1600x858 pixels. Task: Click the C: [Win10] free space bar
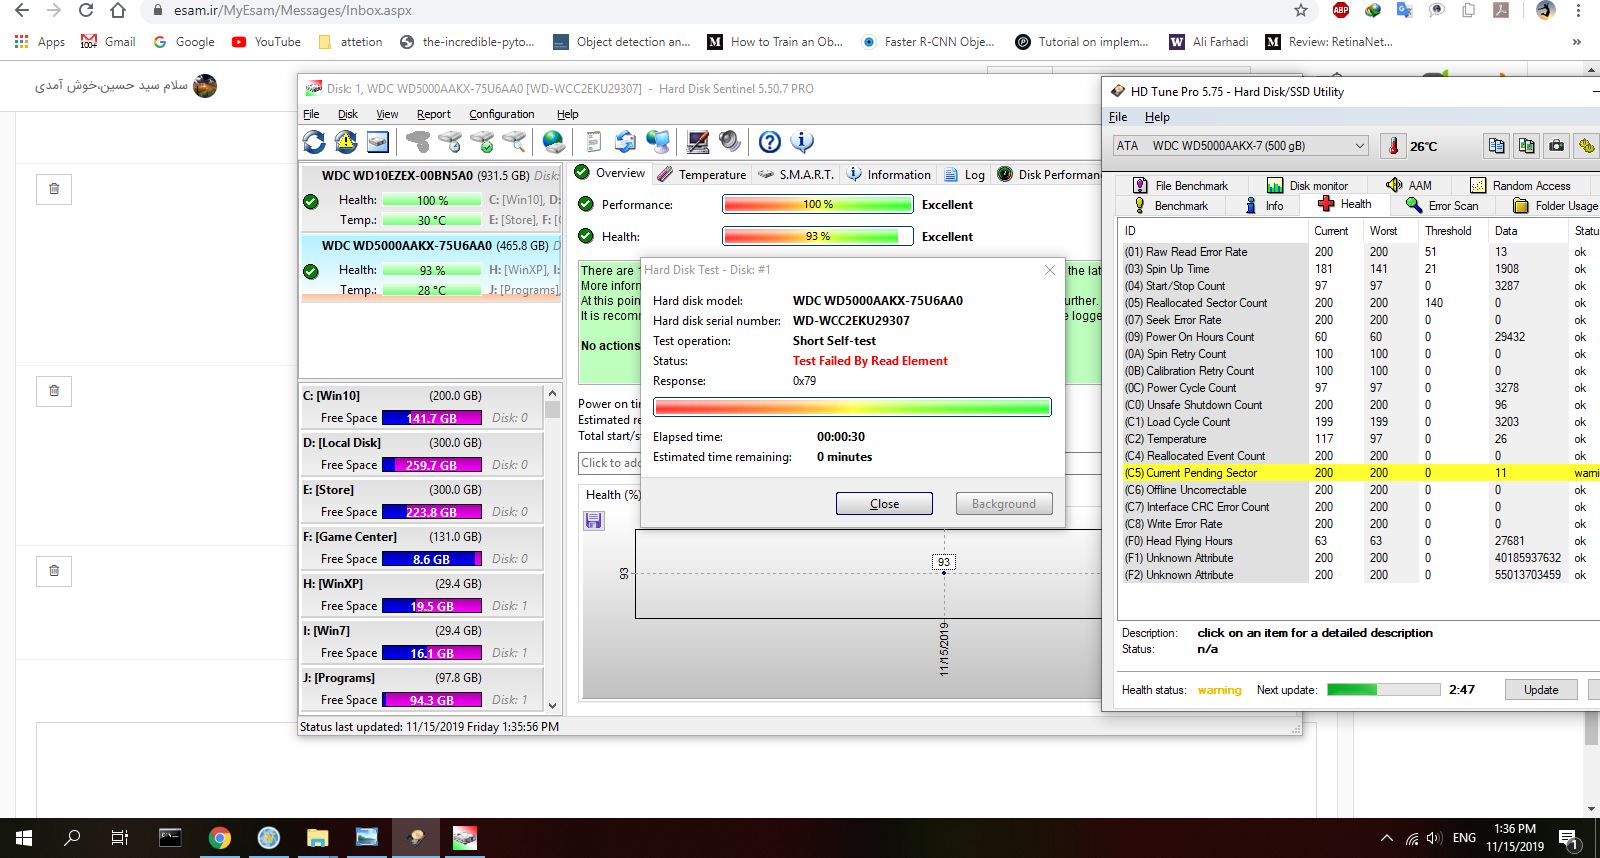tap(431, 418)
